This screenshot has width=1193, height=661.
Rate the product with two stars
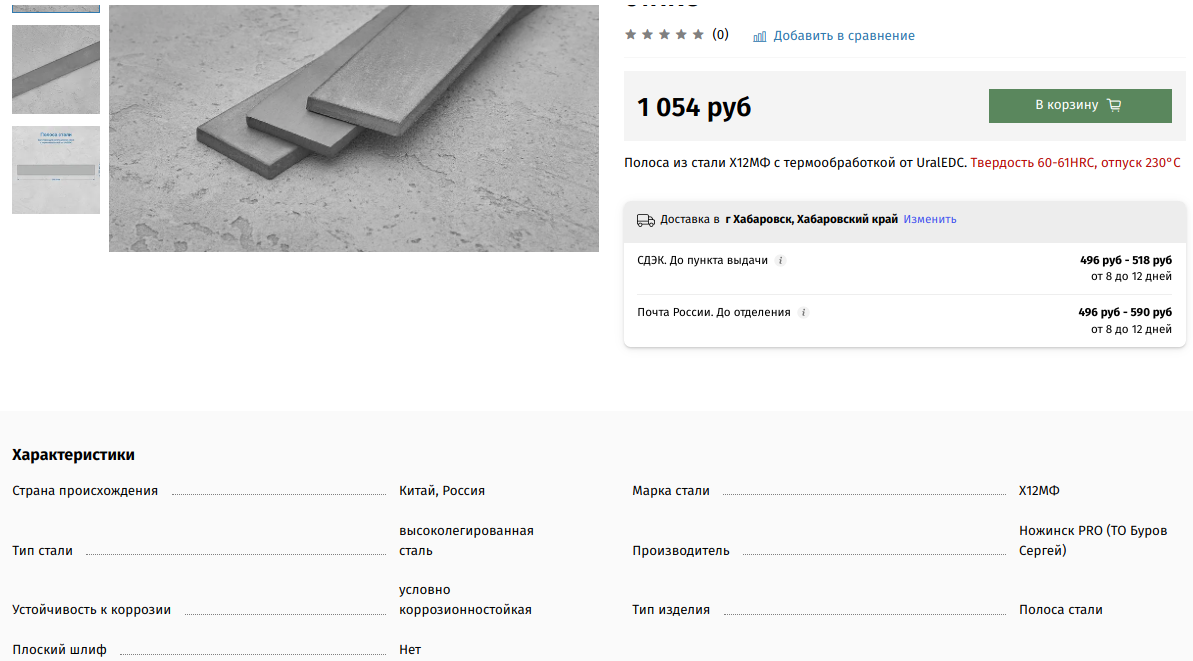pyautogui.click(x=647, y=34)
